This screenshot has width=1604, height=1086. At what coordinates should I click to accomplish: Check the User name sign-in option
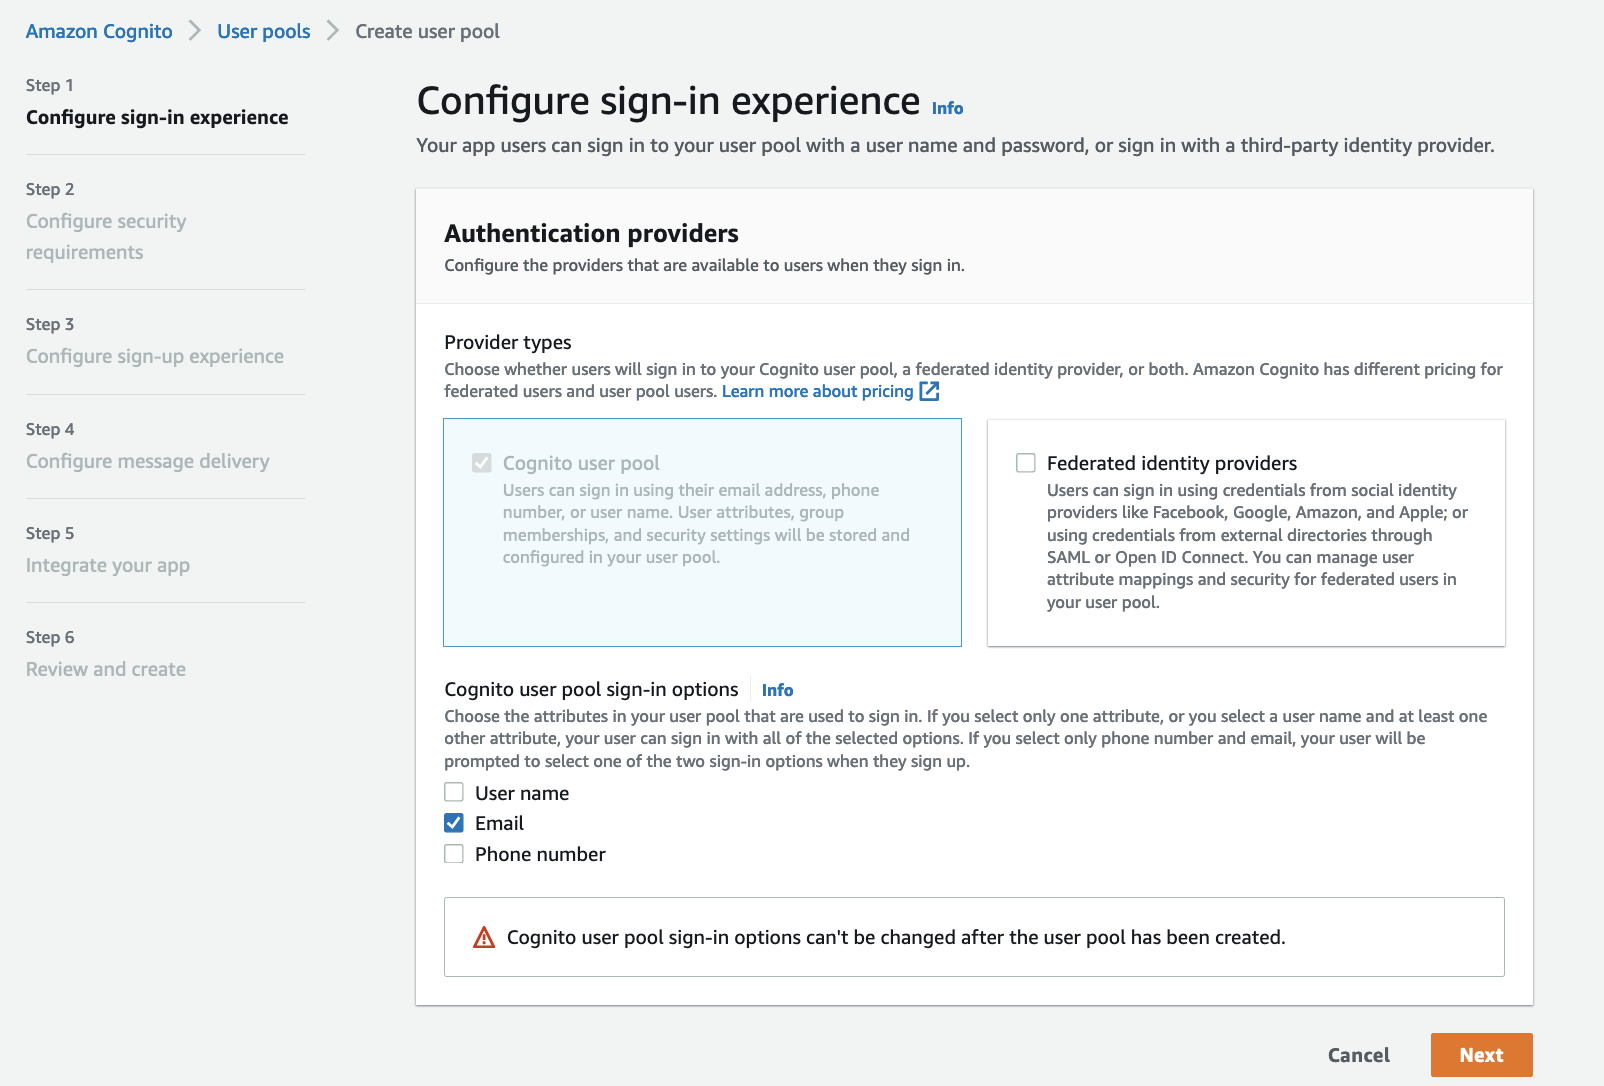tap(454, 792)
